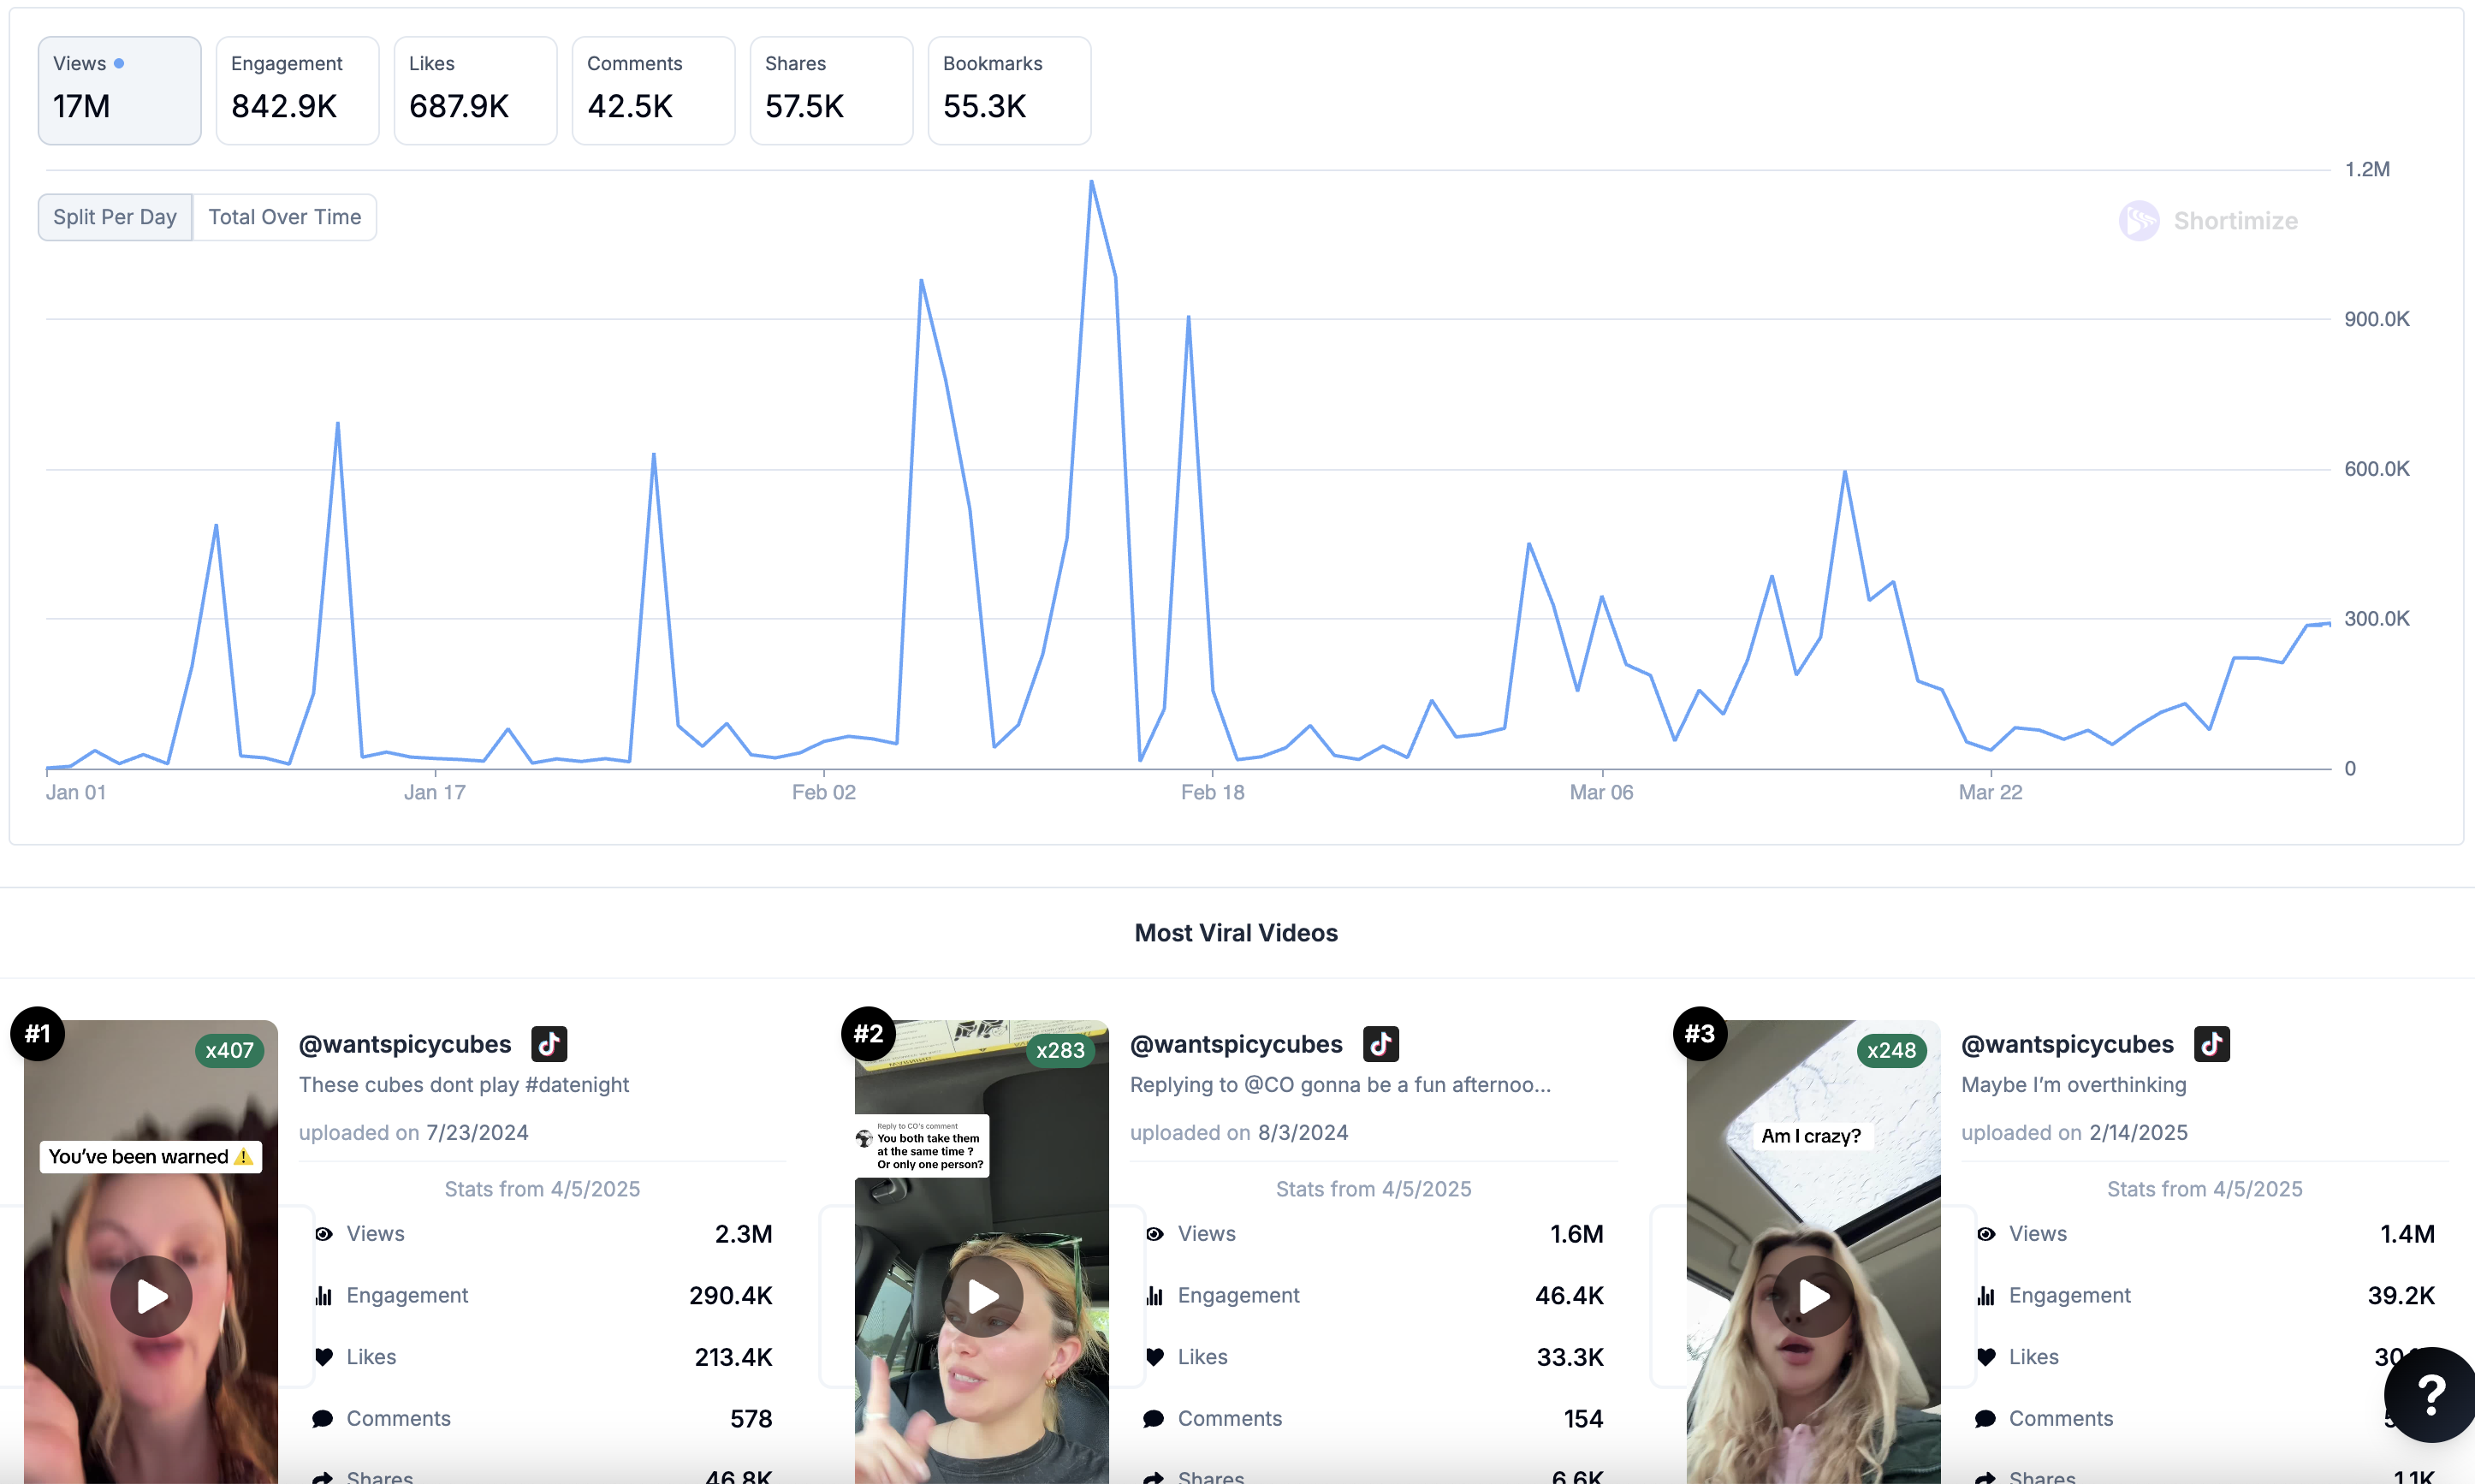The width and height of the screenshot is (2475, 1484).
Task: Select the Views metric card
Action: click(119, 90)
